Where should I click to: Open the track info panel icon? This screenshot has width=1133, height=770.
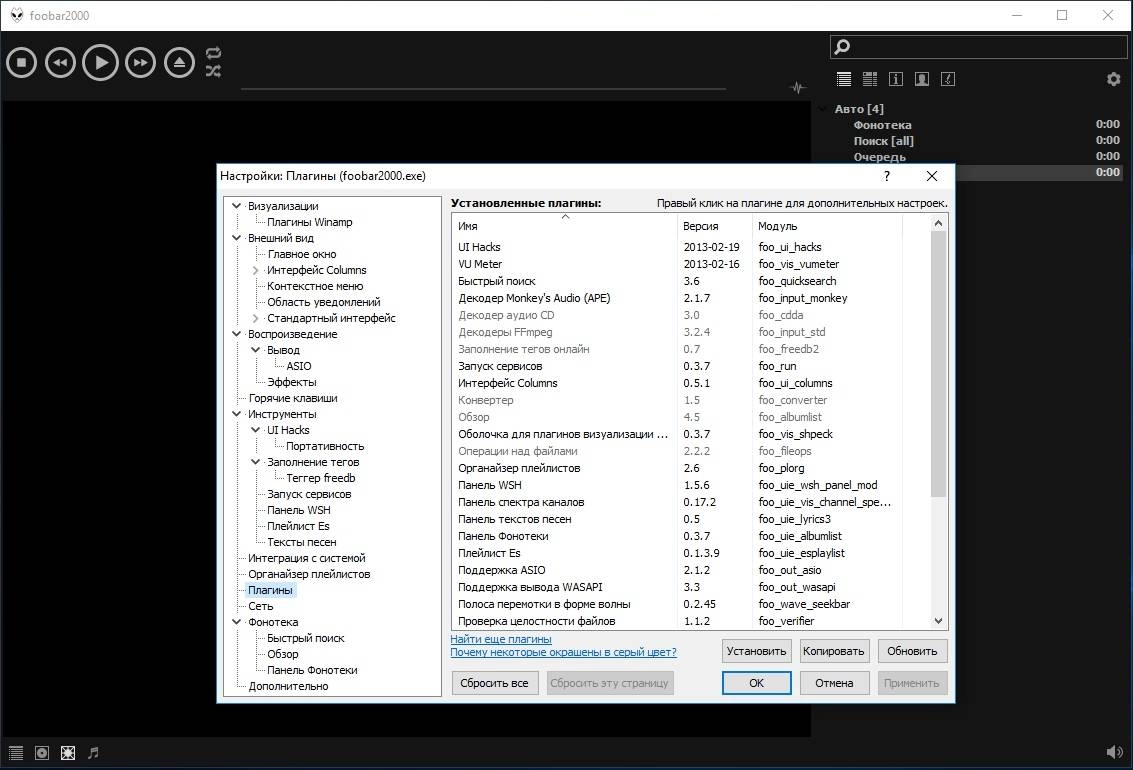[896, 79]
